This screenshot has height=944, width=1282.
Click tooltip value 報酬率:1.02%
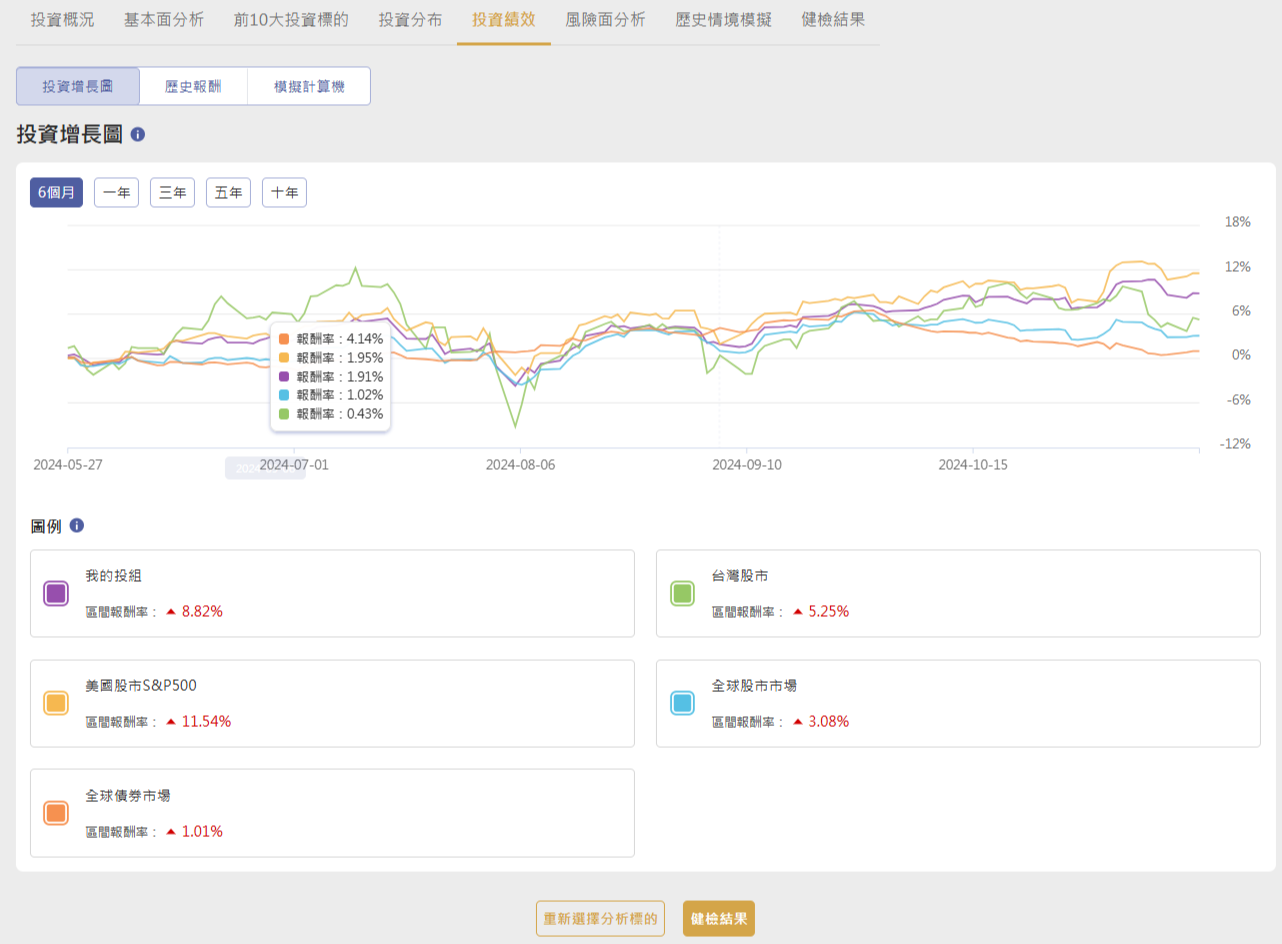click(339, 395)
